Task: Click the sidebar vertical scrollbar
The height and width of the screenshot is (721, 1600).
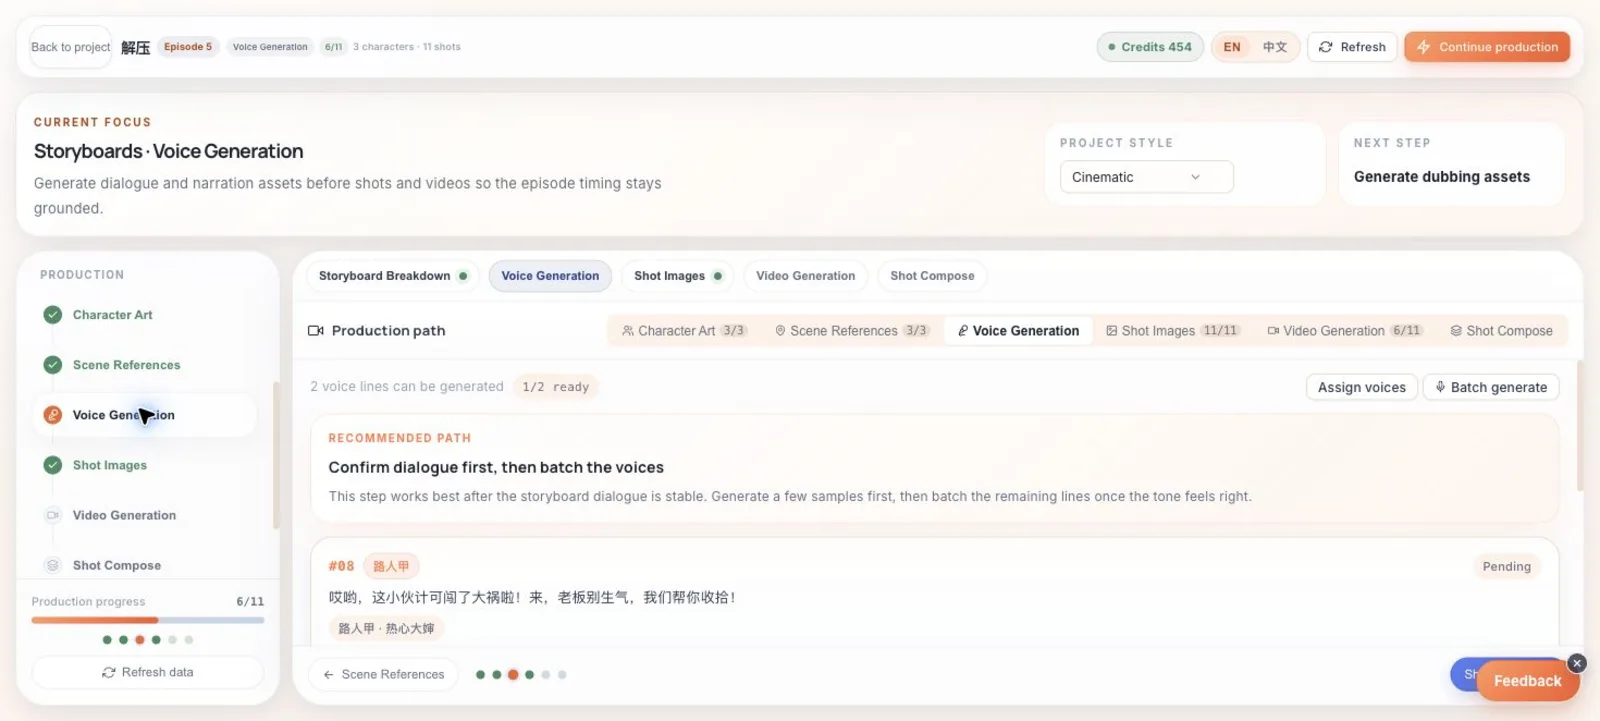Action: (276, 455)
